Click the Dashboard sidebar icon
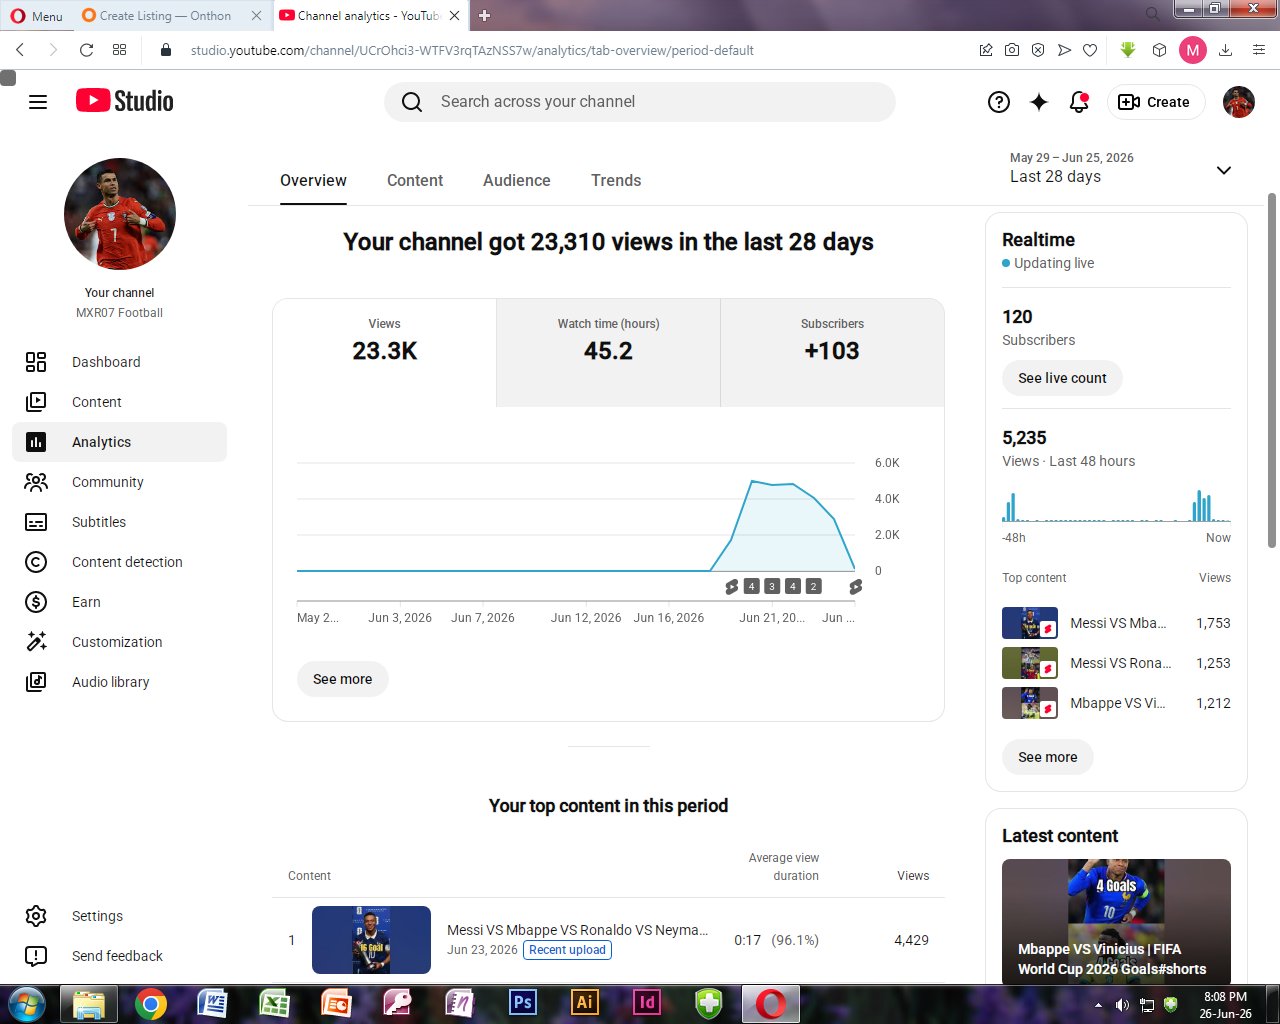Image resolution: width=1280 pixels, height=1024 pixels. (x=36, y=362)
